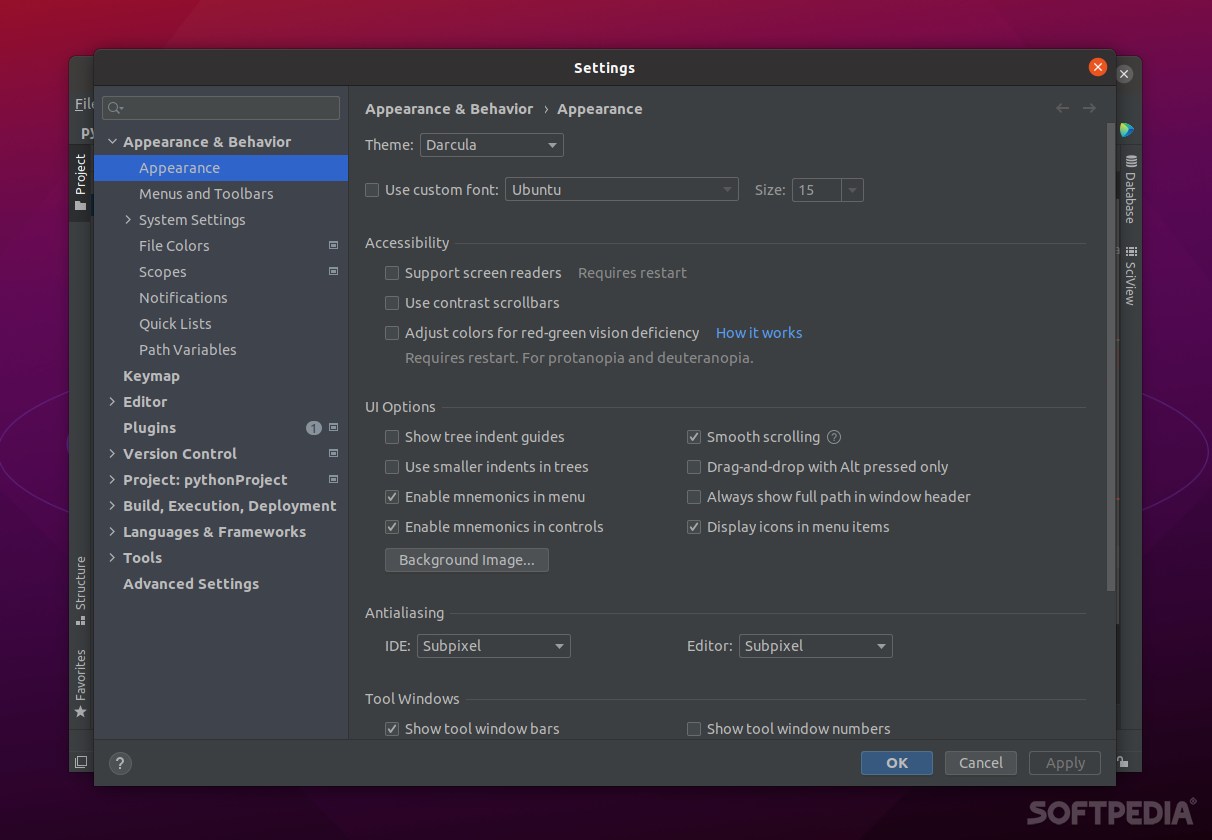Viewport: 1212px width, 840px height.
Task: Click the help question mark button
Action: (x=120, y=763)
